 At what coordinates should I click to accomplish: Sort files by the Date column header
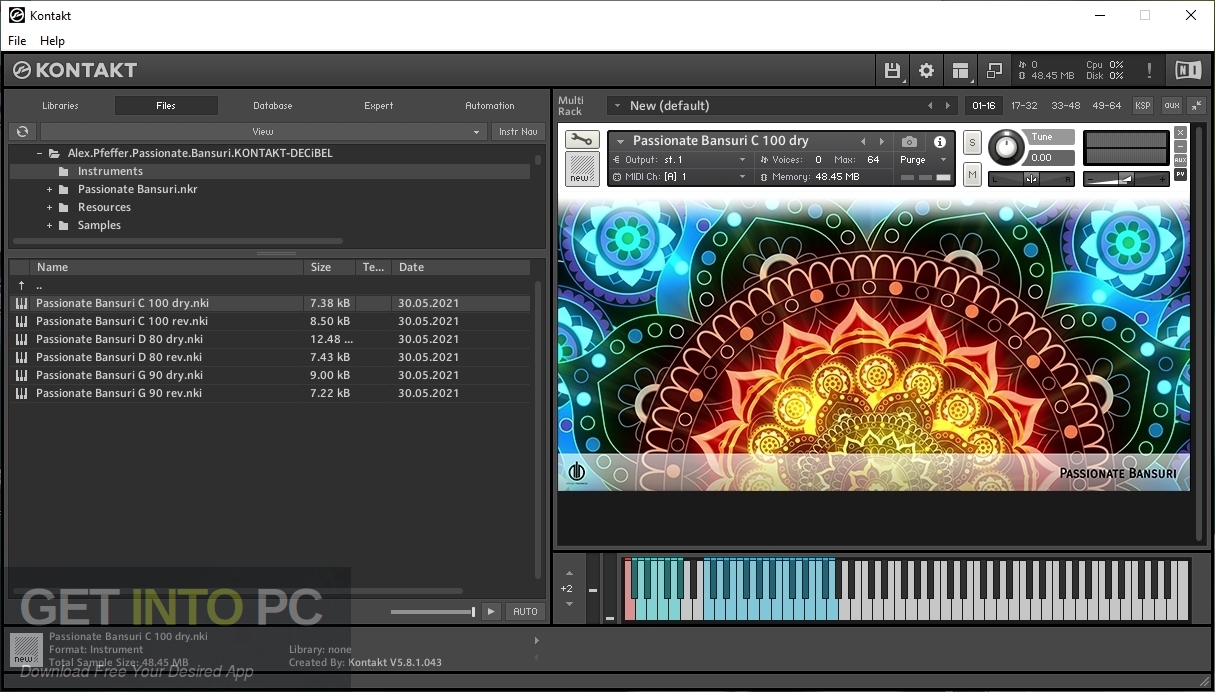(x=460, y=267)
